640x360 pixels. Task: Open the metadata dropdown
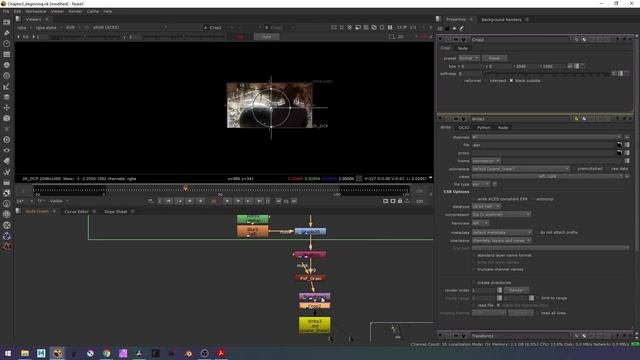coord(502,232)
